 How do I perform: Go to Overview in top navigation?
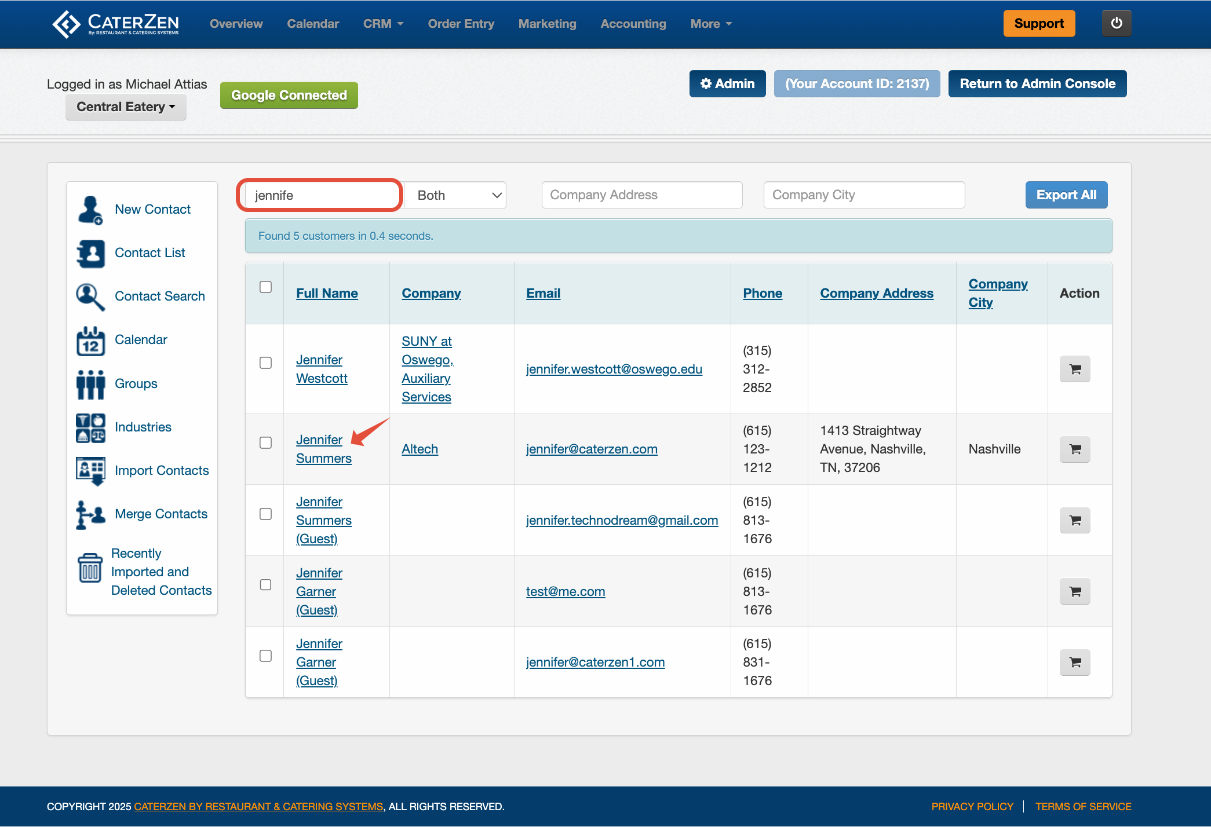236,24
